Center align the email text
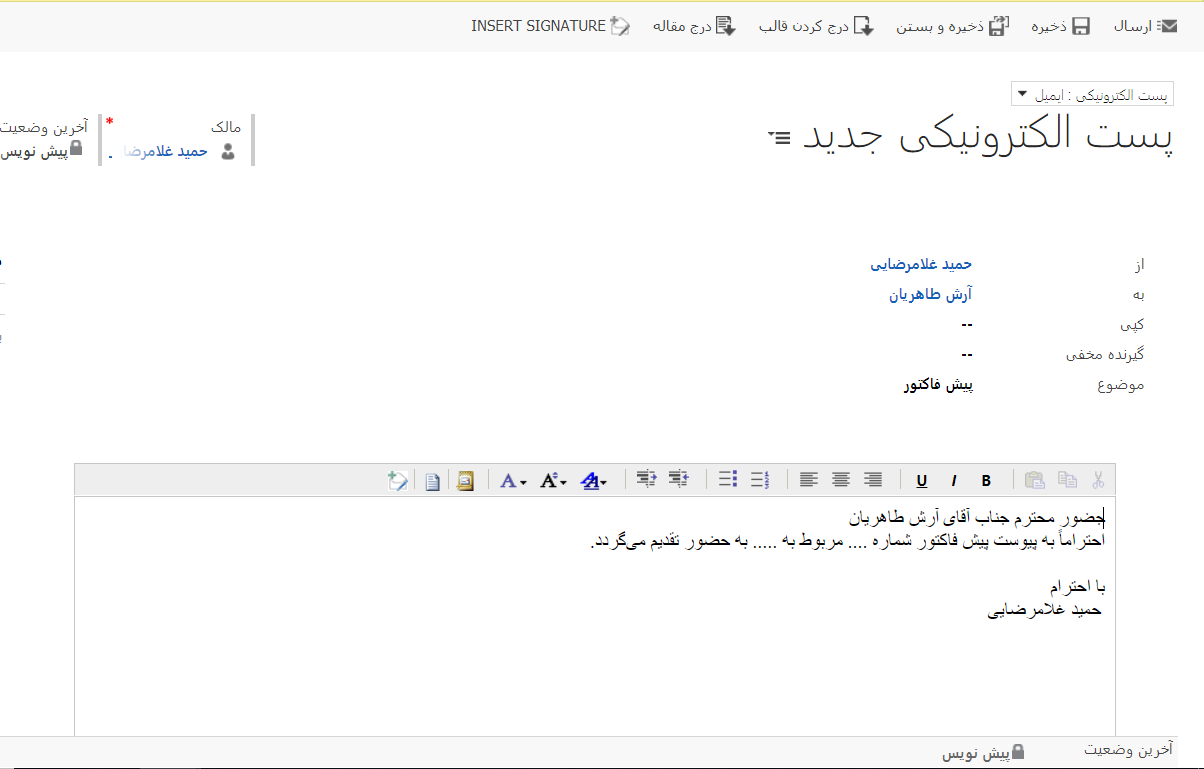Viewport: 1204px width, 769px height. tap(841, 481)
